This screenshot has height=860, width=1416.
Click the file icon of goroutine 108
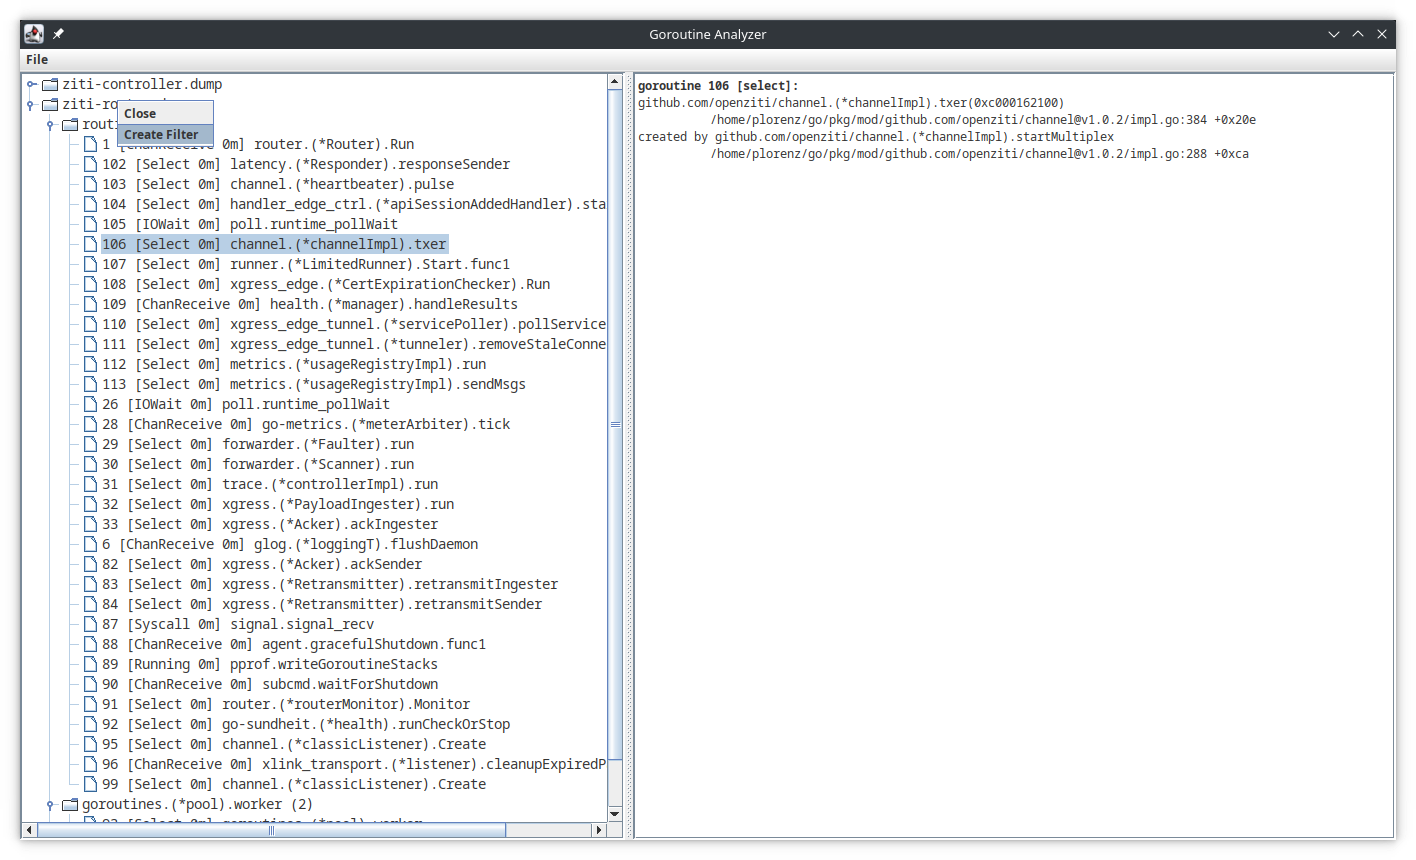(x=90, y=284)
